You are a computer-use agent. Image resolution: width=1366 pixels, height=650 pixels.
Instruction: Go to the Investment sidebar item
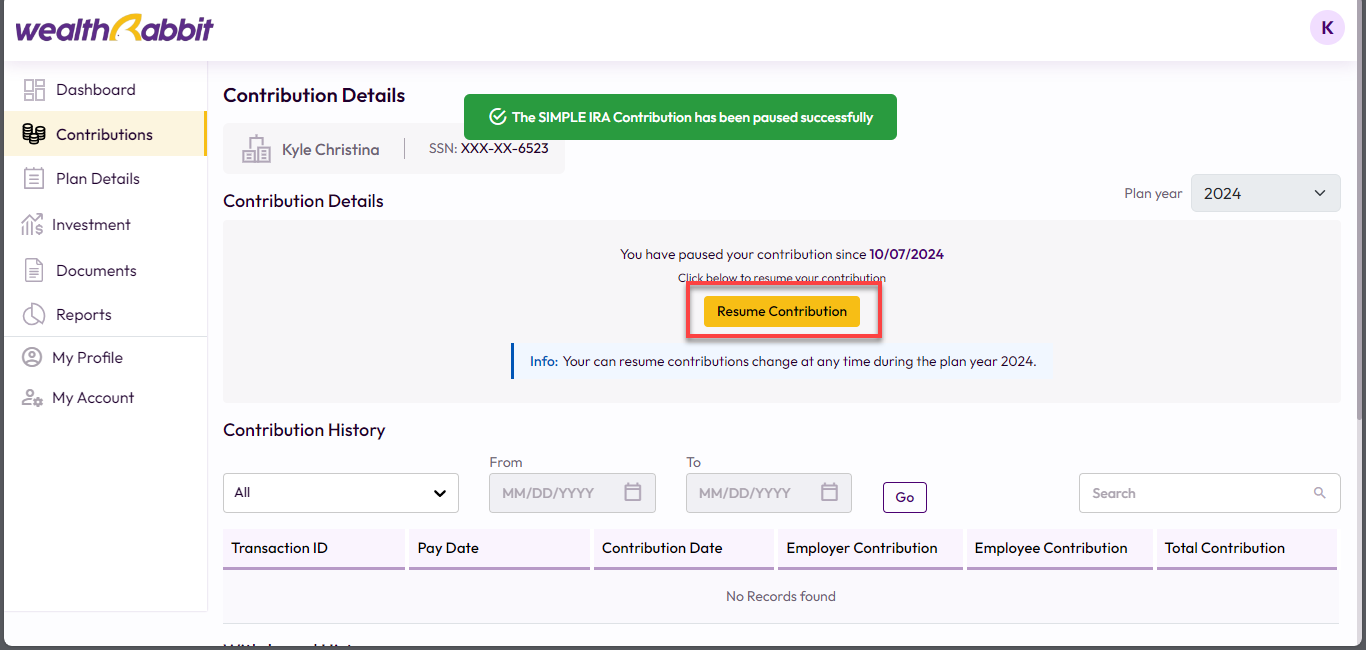click(91, 225)
